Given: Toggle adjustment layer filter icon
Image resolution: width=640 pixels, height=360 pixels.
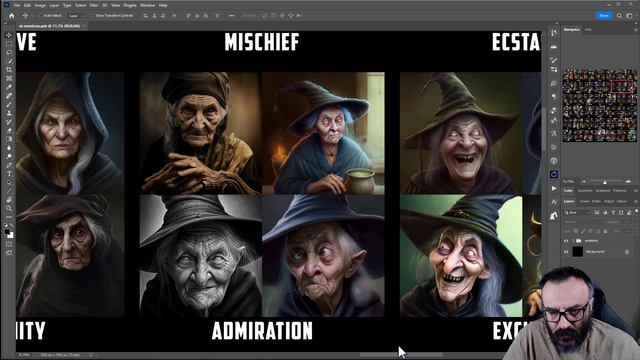Looking at the screenshot, I should (605, 213).
